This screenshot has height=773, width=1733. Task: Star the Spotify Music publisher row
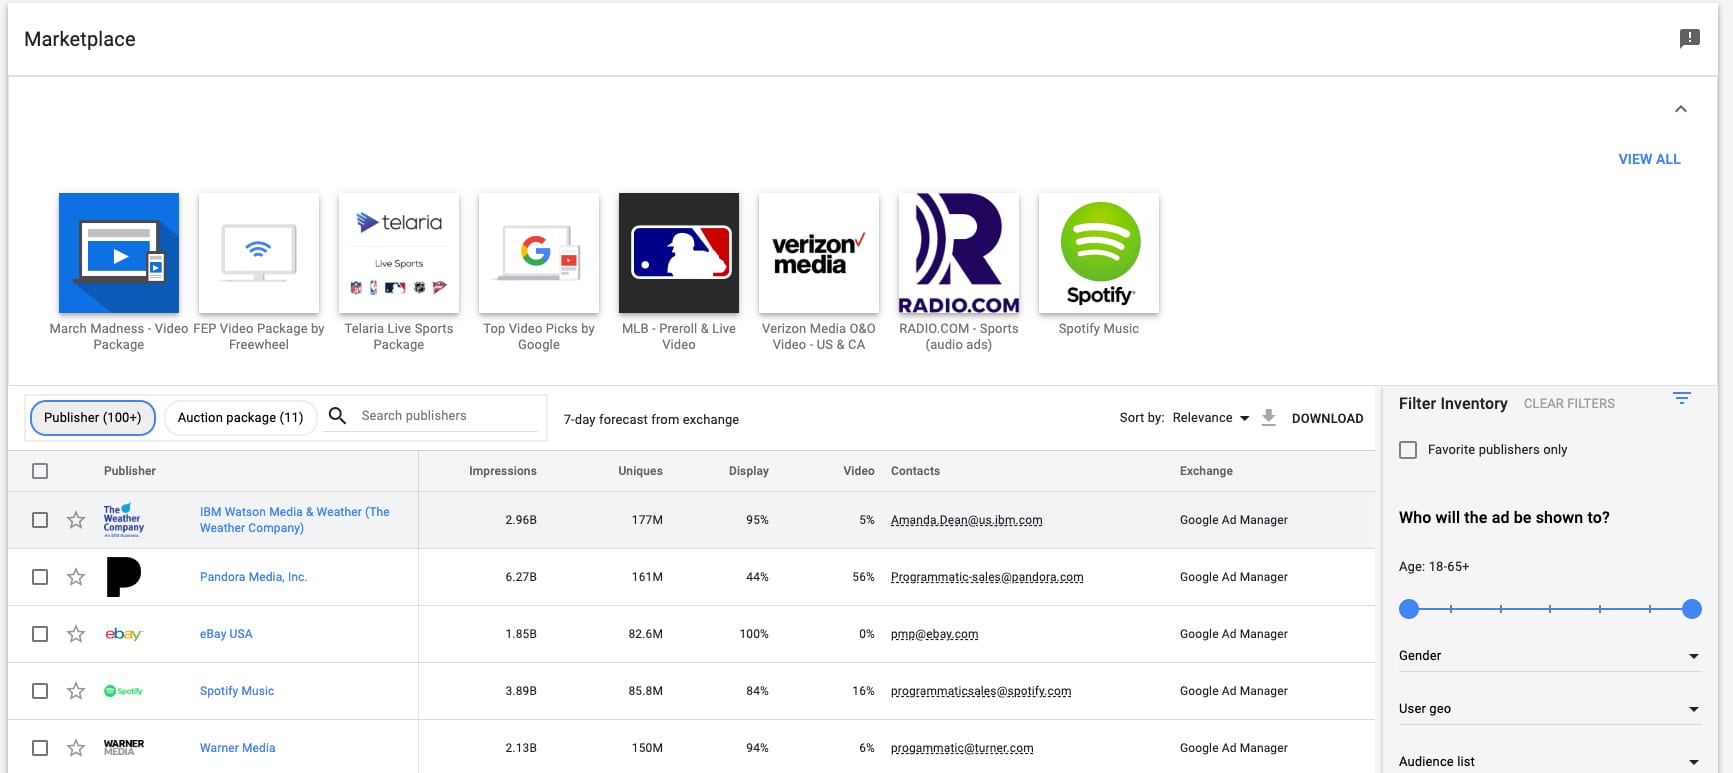[76, 691]
